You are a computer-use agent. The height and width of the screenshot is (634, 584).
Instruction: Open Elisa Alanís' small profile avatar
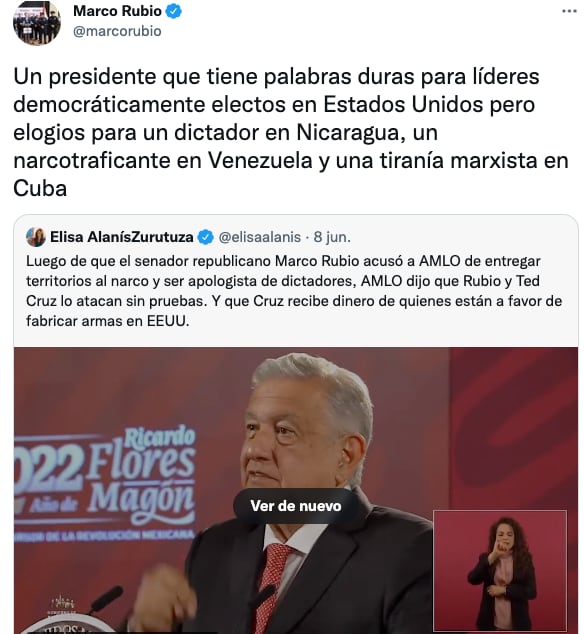tap(36, 237)
